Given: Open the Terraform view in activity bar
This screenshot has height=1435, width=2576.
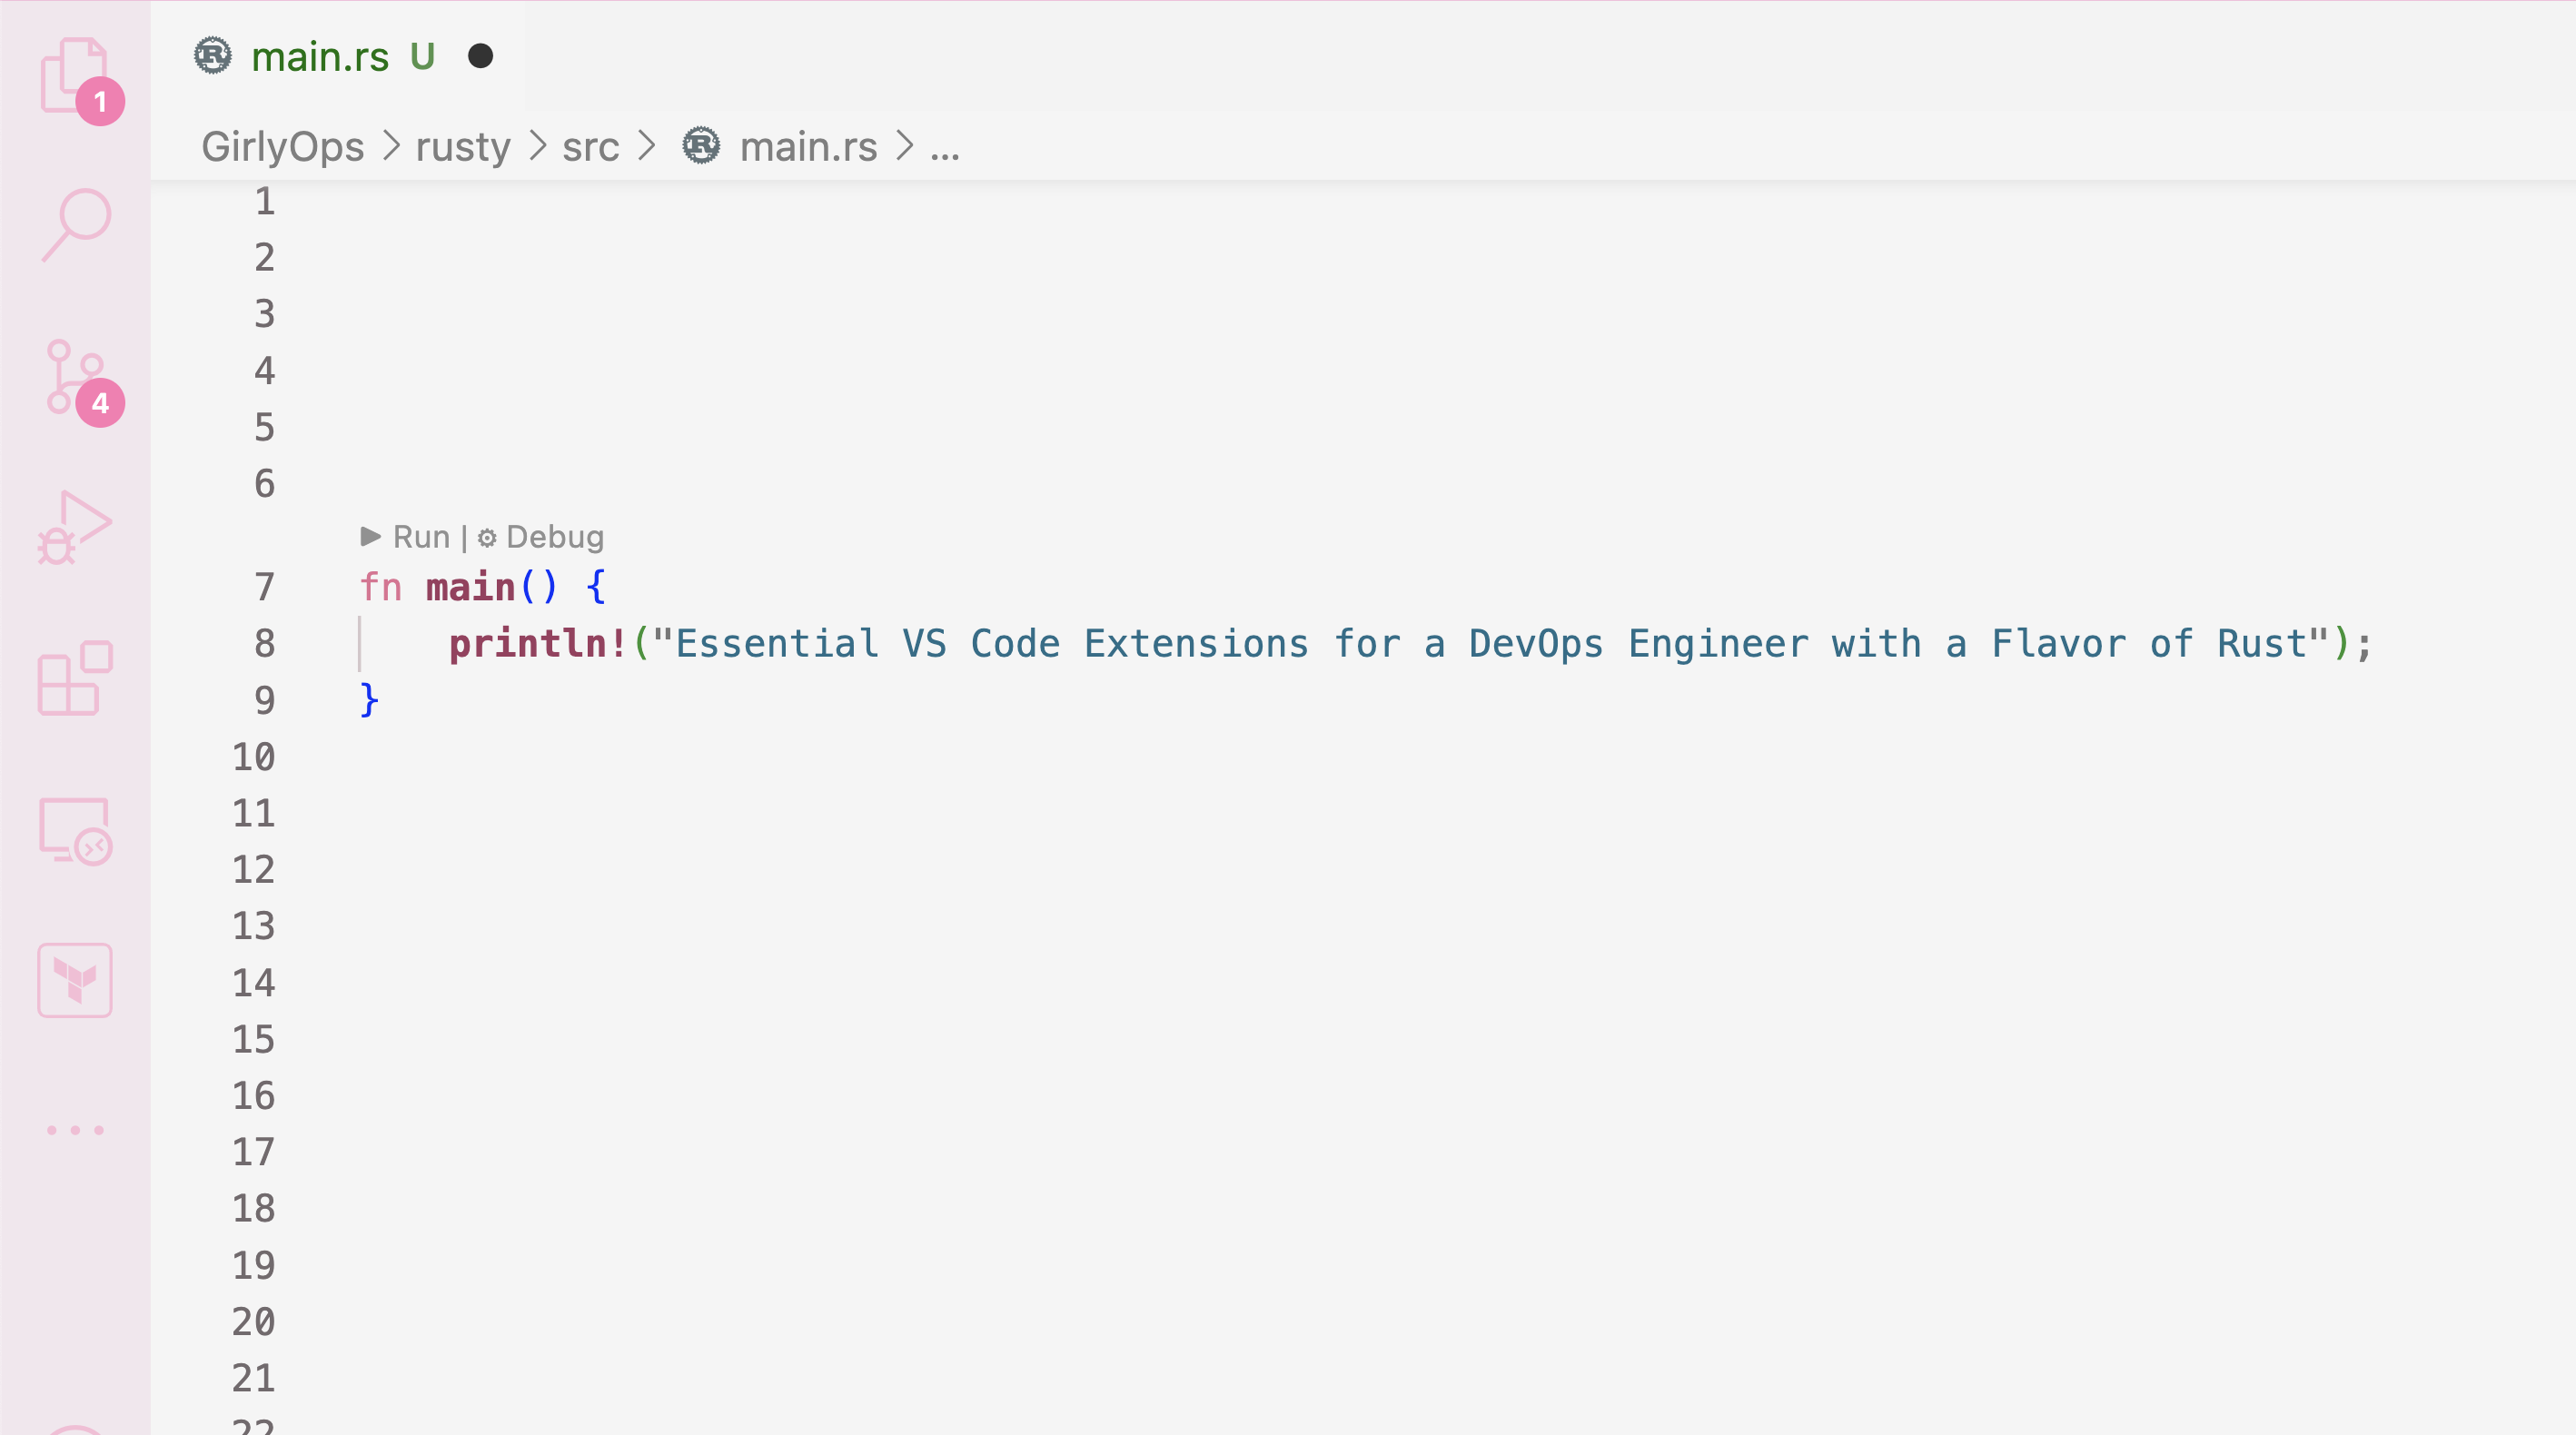Looking at the screenshot, I should coord(75,980).
